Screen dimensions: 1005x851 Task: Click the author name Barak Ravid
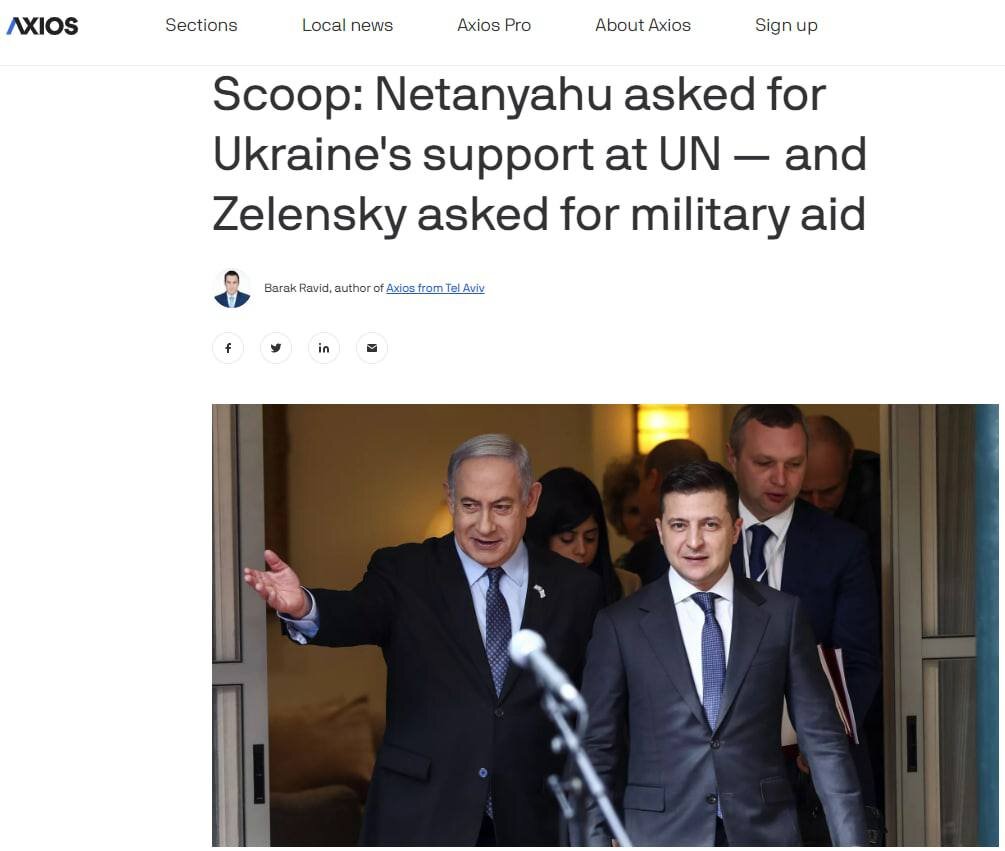coord(296,288)
